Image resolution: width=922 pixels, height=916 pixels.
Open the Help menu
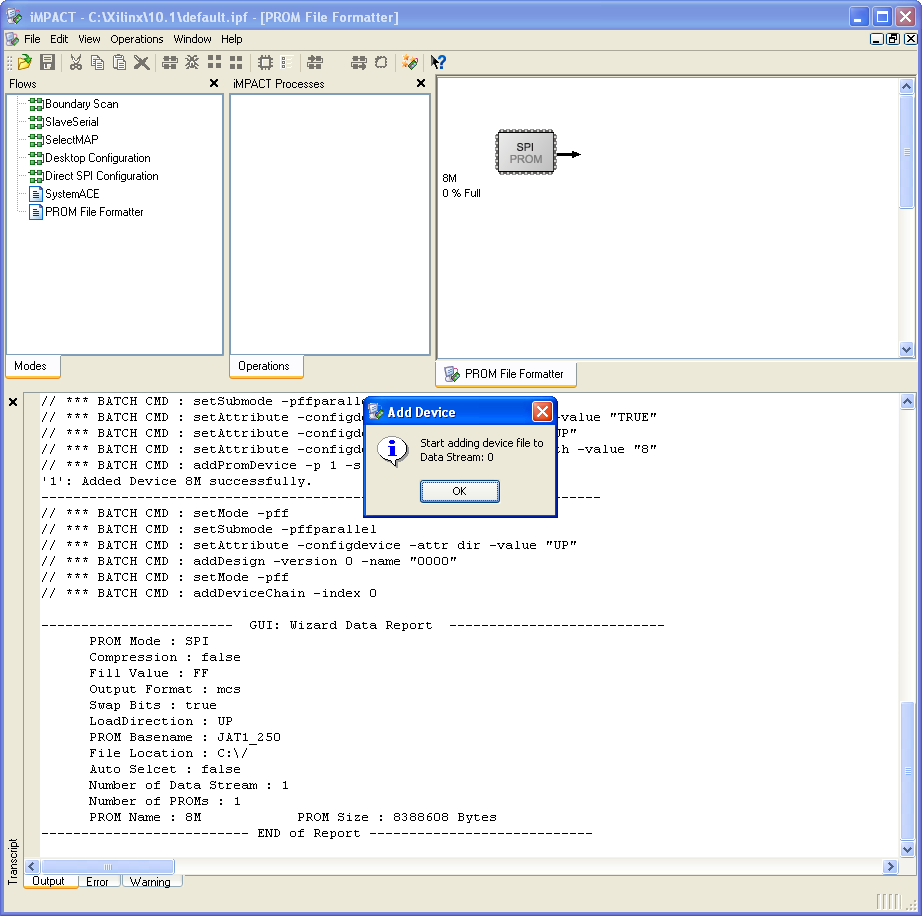[232, 39]
